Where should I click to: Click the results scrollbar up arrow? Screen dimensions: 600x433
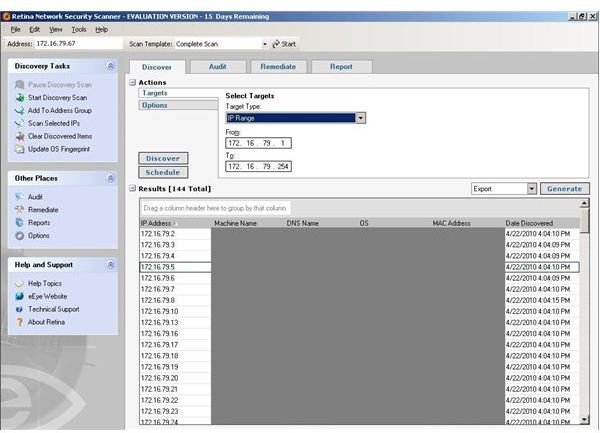584,203
